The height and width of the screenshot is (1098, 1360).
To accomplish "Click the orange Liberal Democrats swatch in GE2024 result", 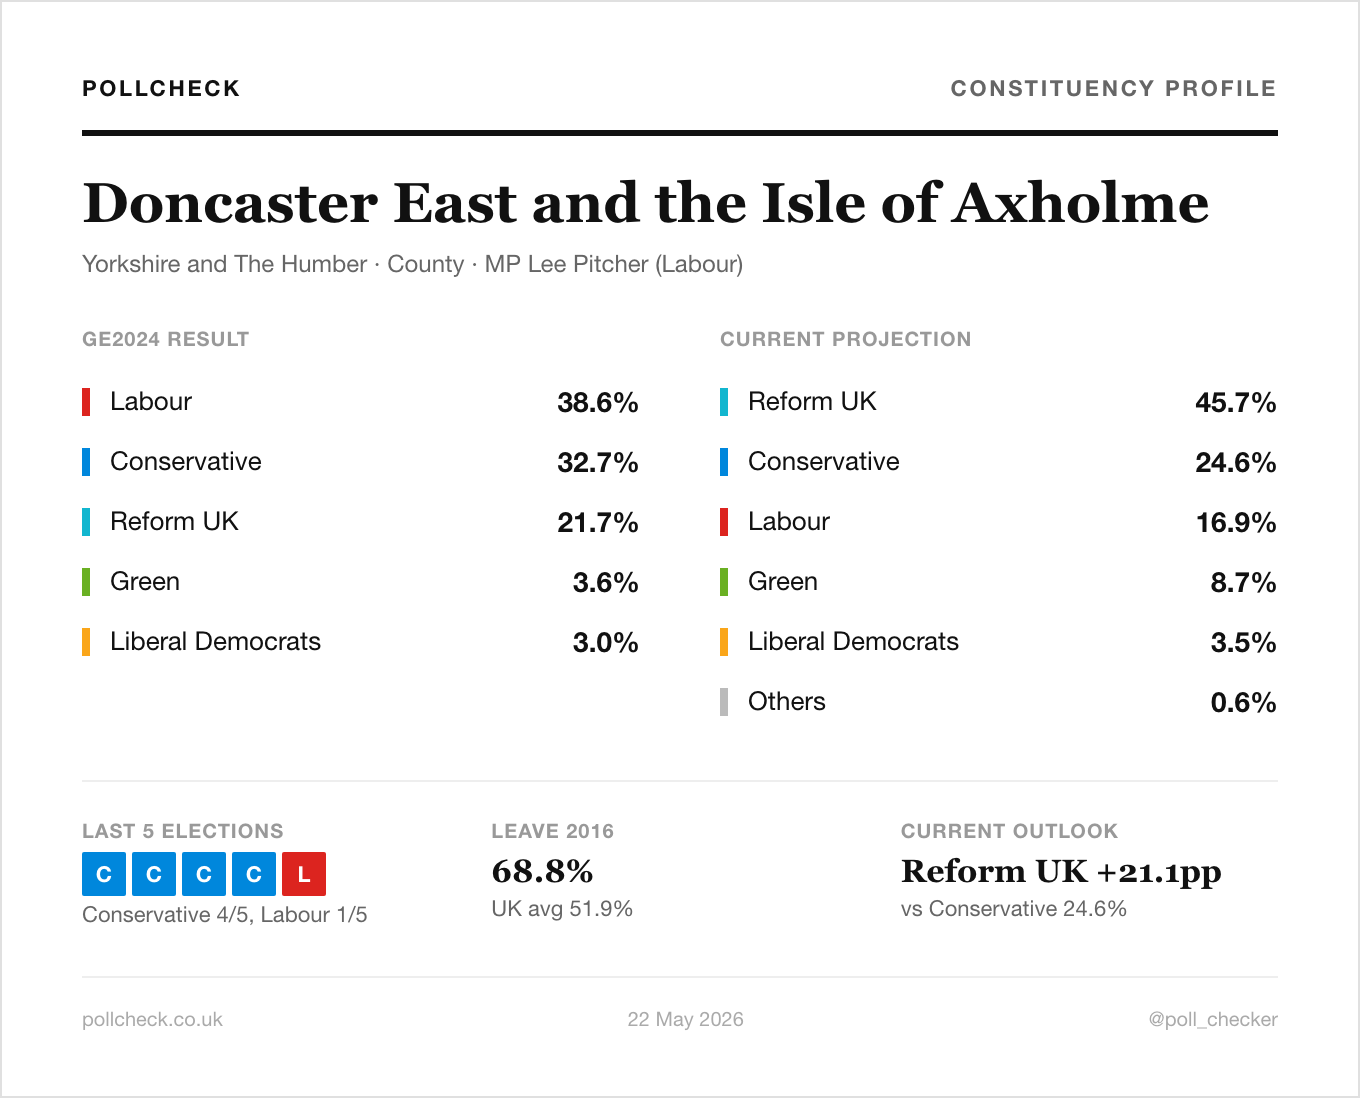I will point(86,642).
